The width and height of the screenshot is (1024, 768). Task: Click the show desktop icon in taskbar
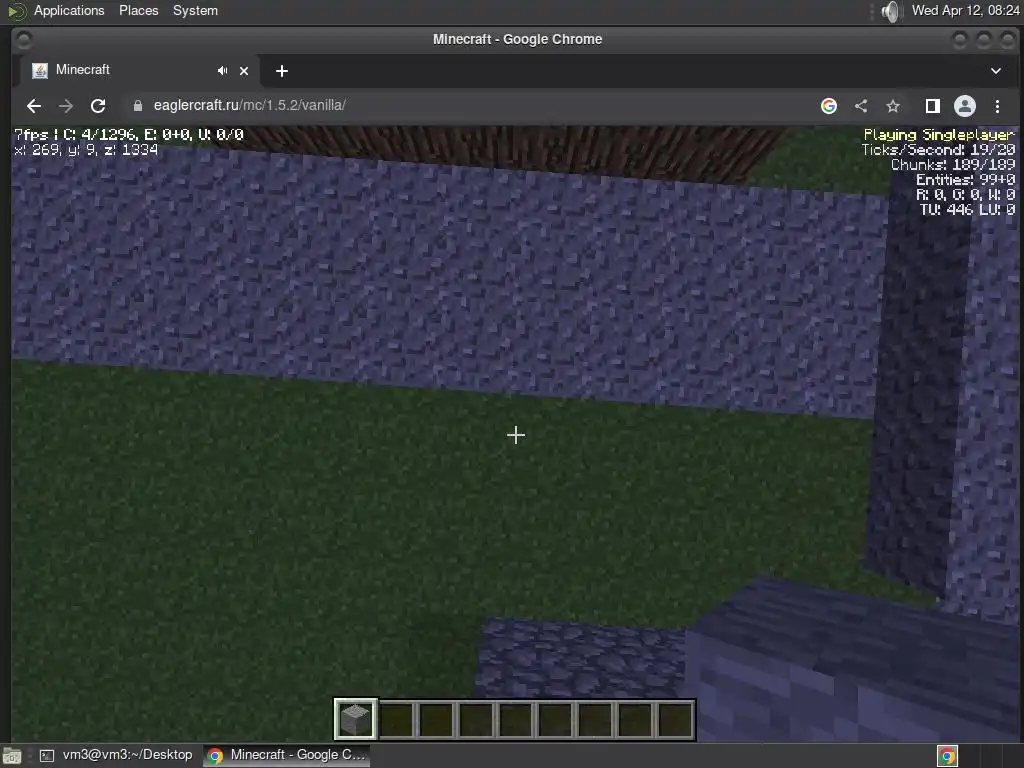[x=11, y=756]
